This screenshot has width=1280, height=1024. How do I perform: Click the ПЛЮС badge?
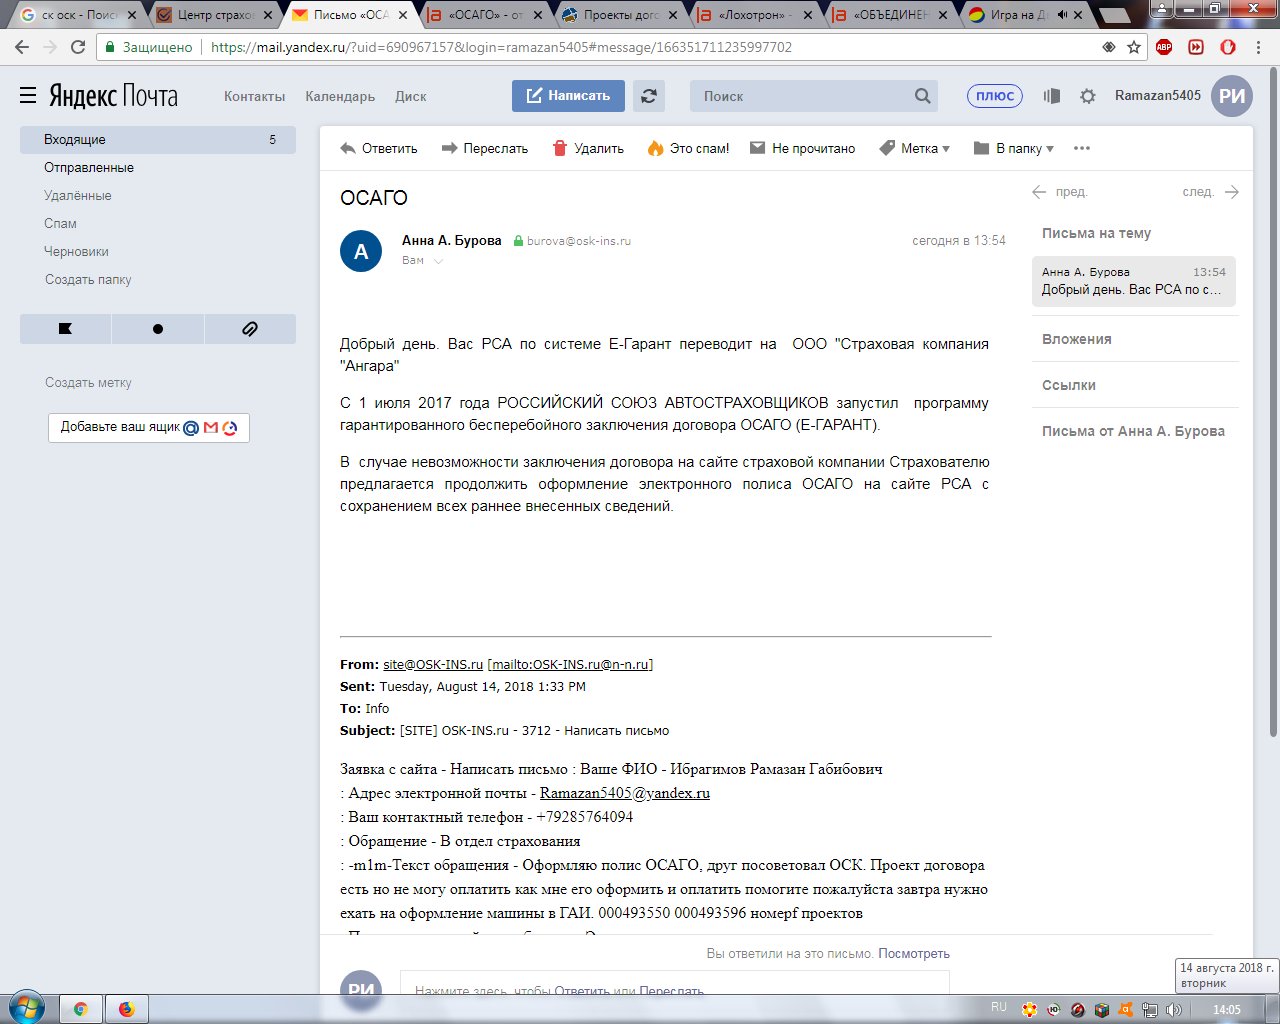[995, 96]
